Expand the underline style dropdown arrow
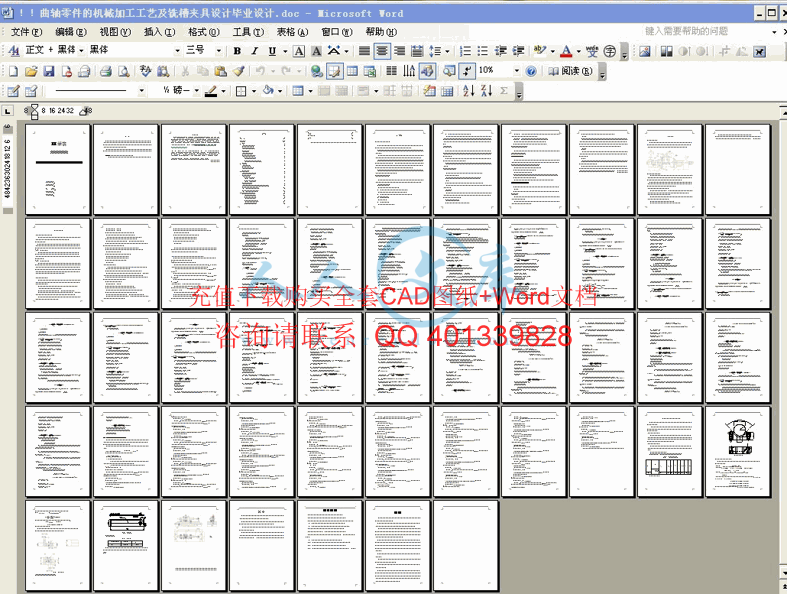This screenshot has height=594, width=787. pos(285,51)
